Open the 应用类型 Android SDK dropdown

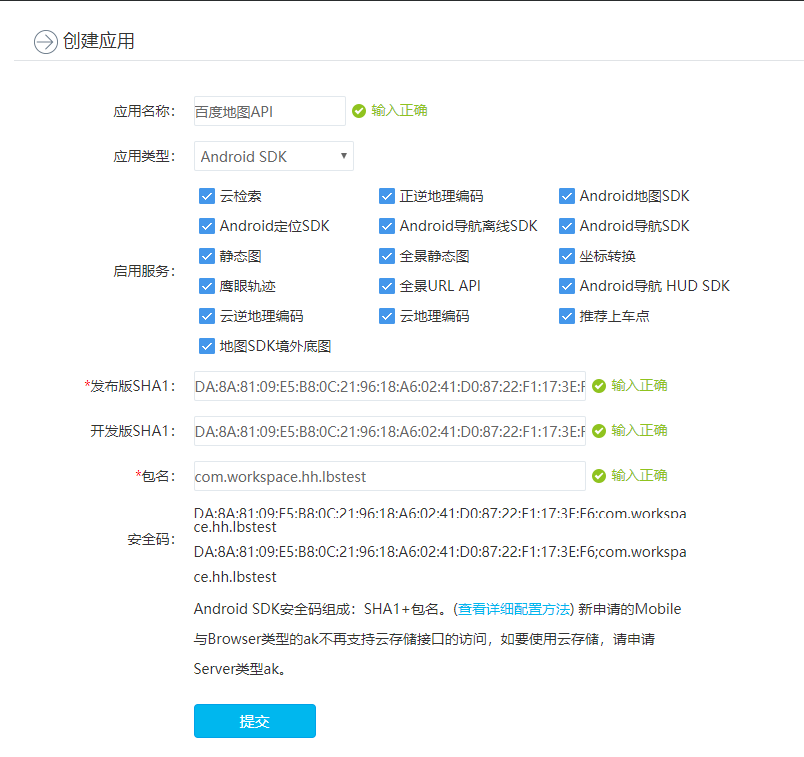(274, 156)
